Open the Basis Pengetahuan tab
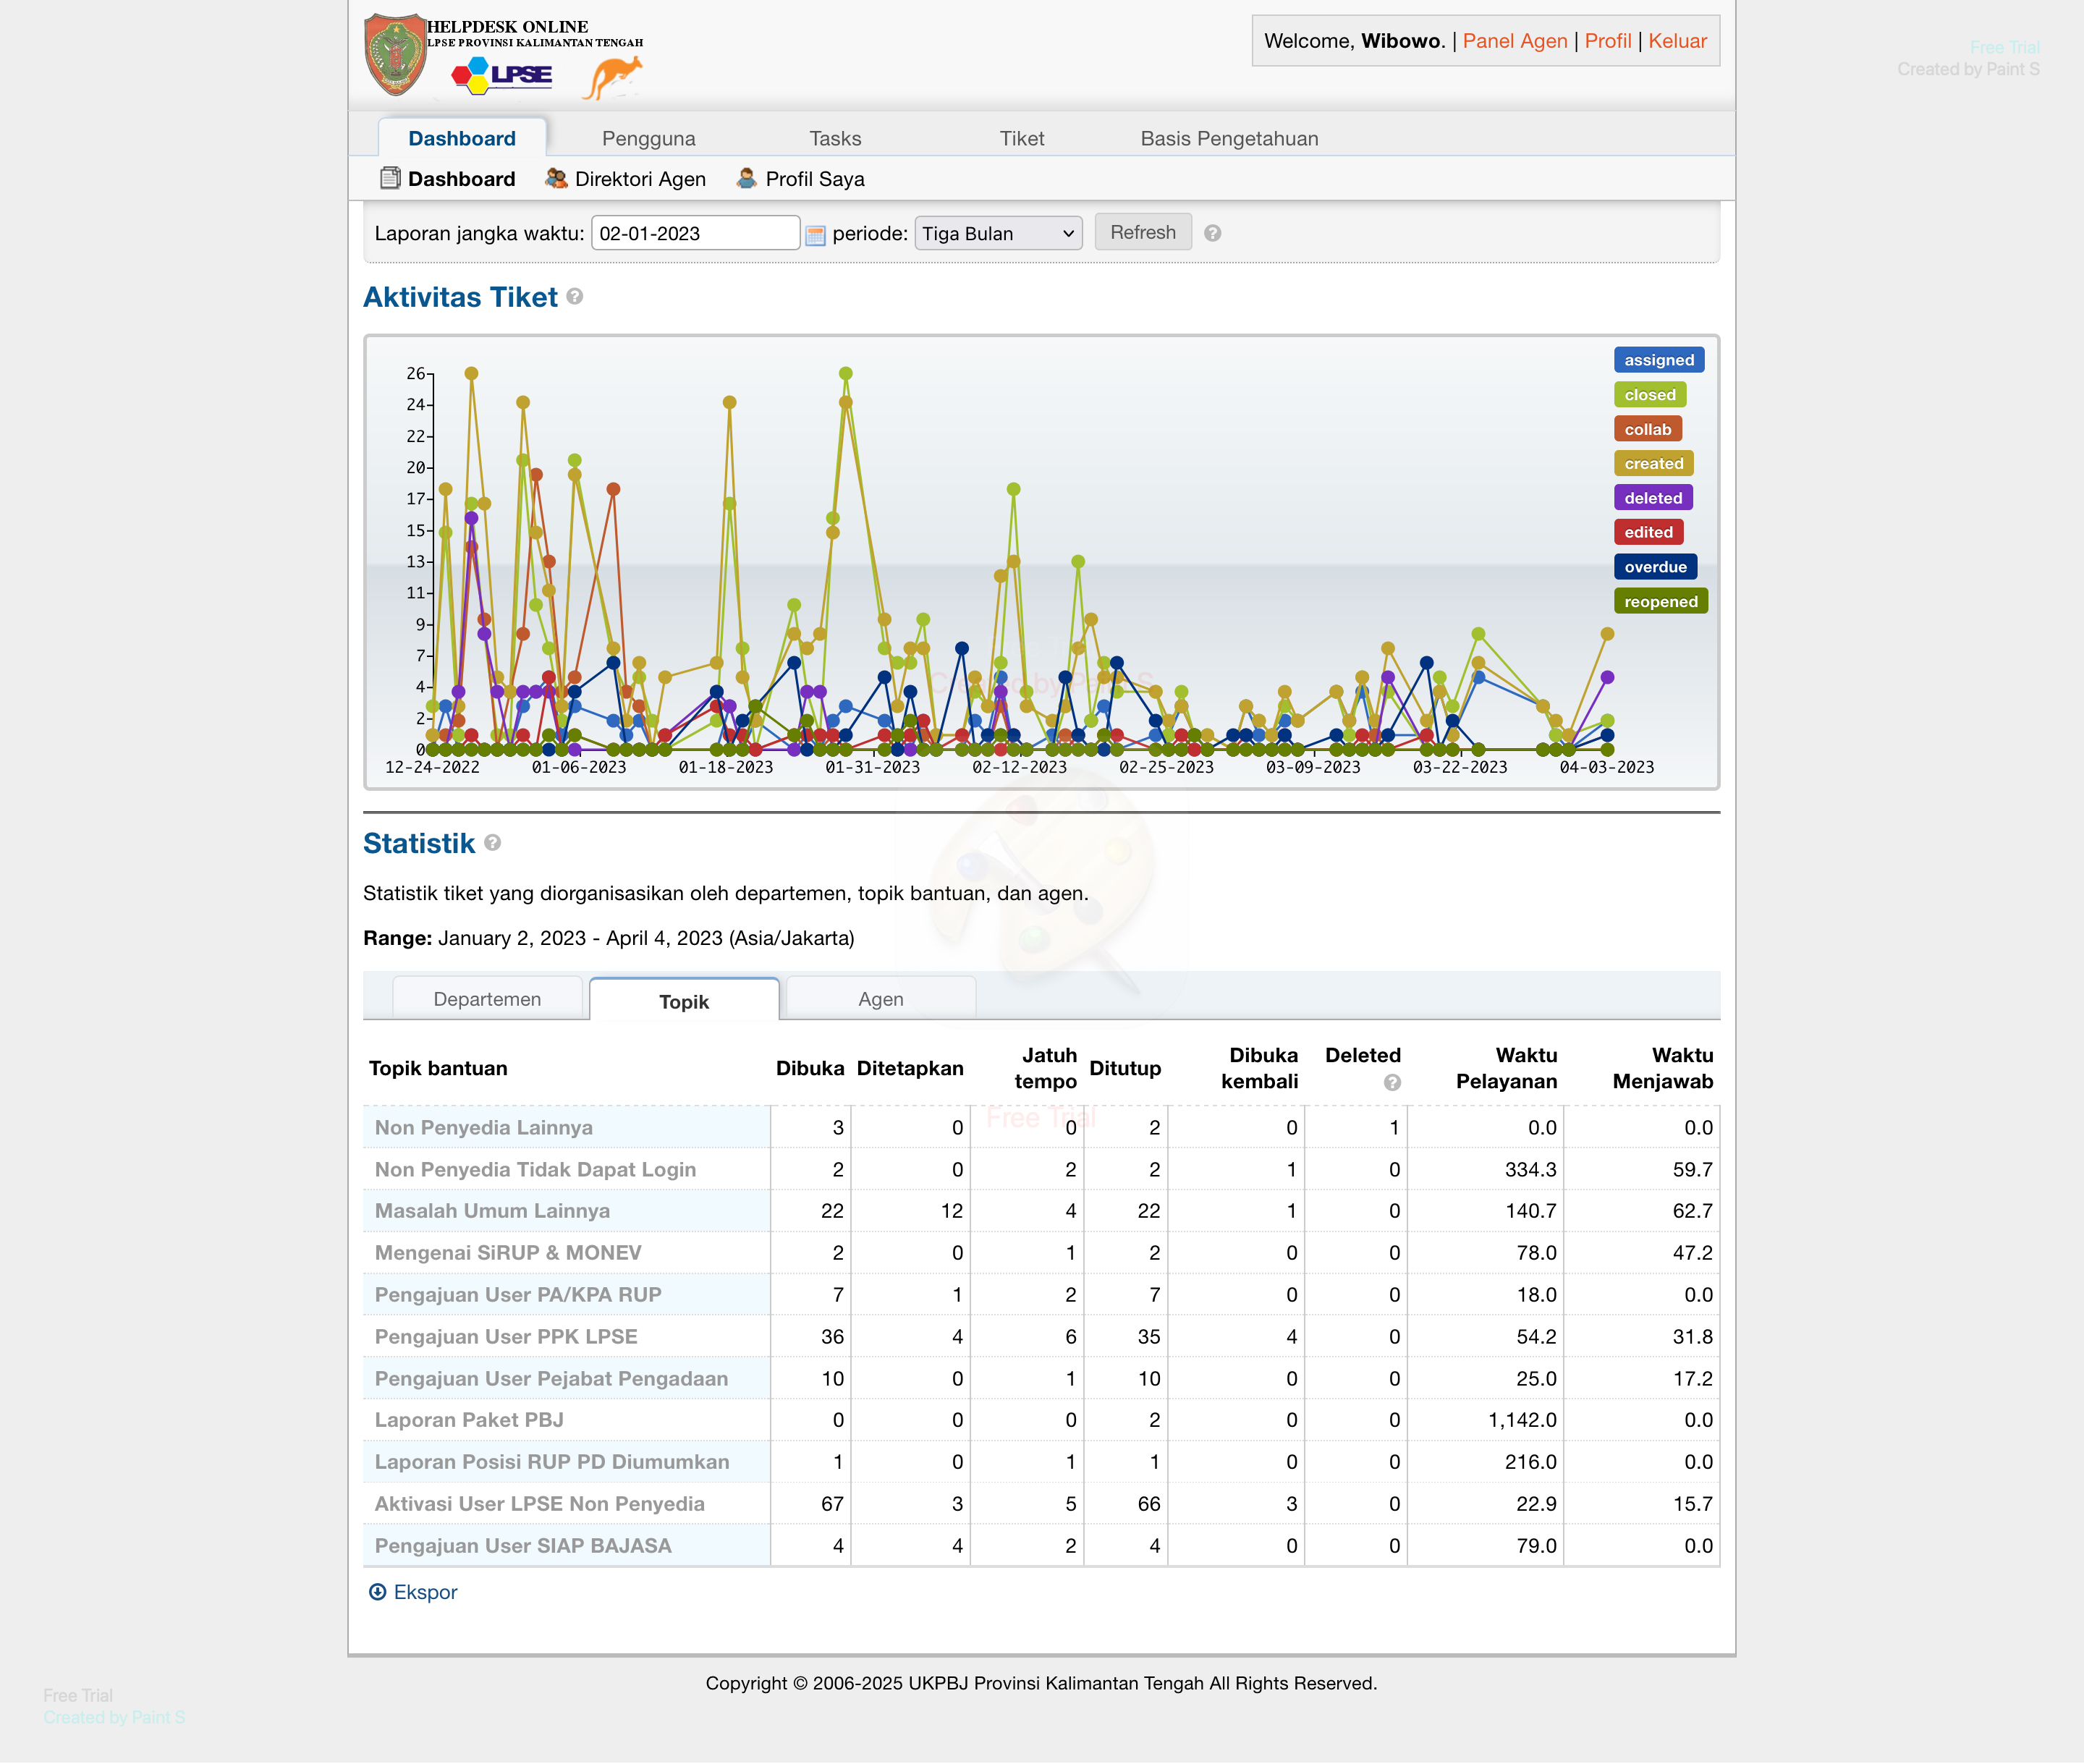 coord(1229,138)
